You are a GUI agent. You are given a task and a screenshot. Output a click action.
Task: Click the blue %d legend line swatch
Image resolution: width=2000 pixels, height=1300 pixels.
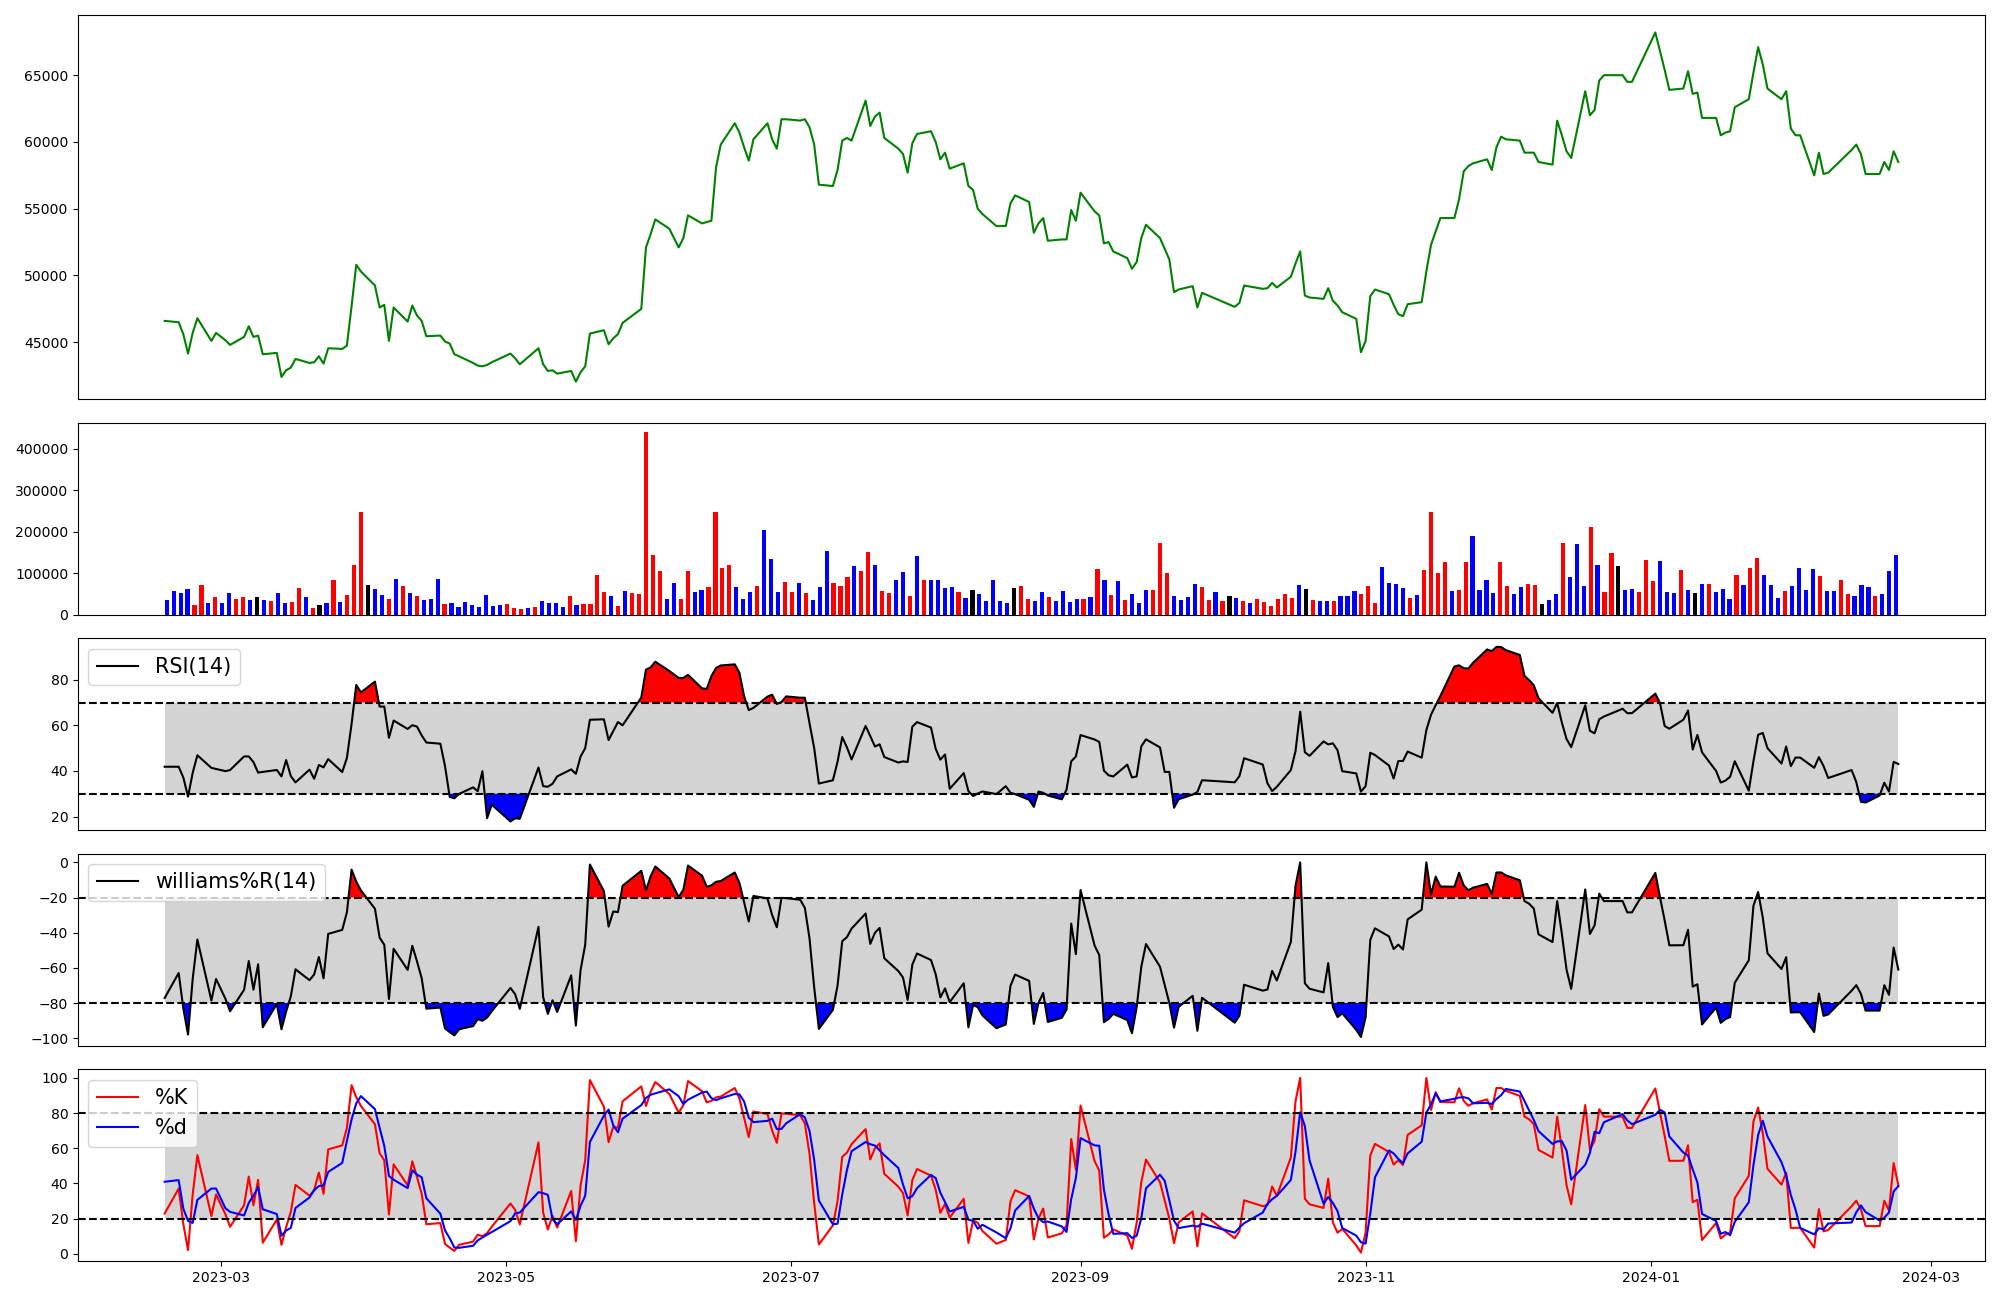tap(118, 1127)
